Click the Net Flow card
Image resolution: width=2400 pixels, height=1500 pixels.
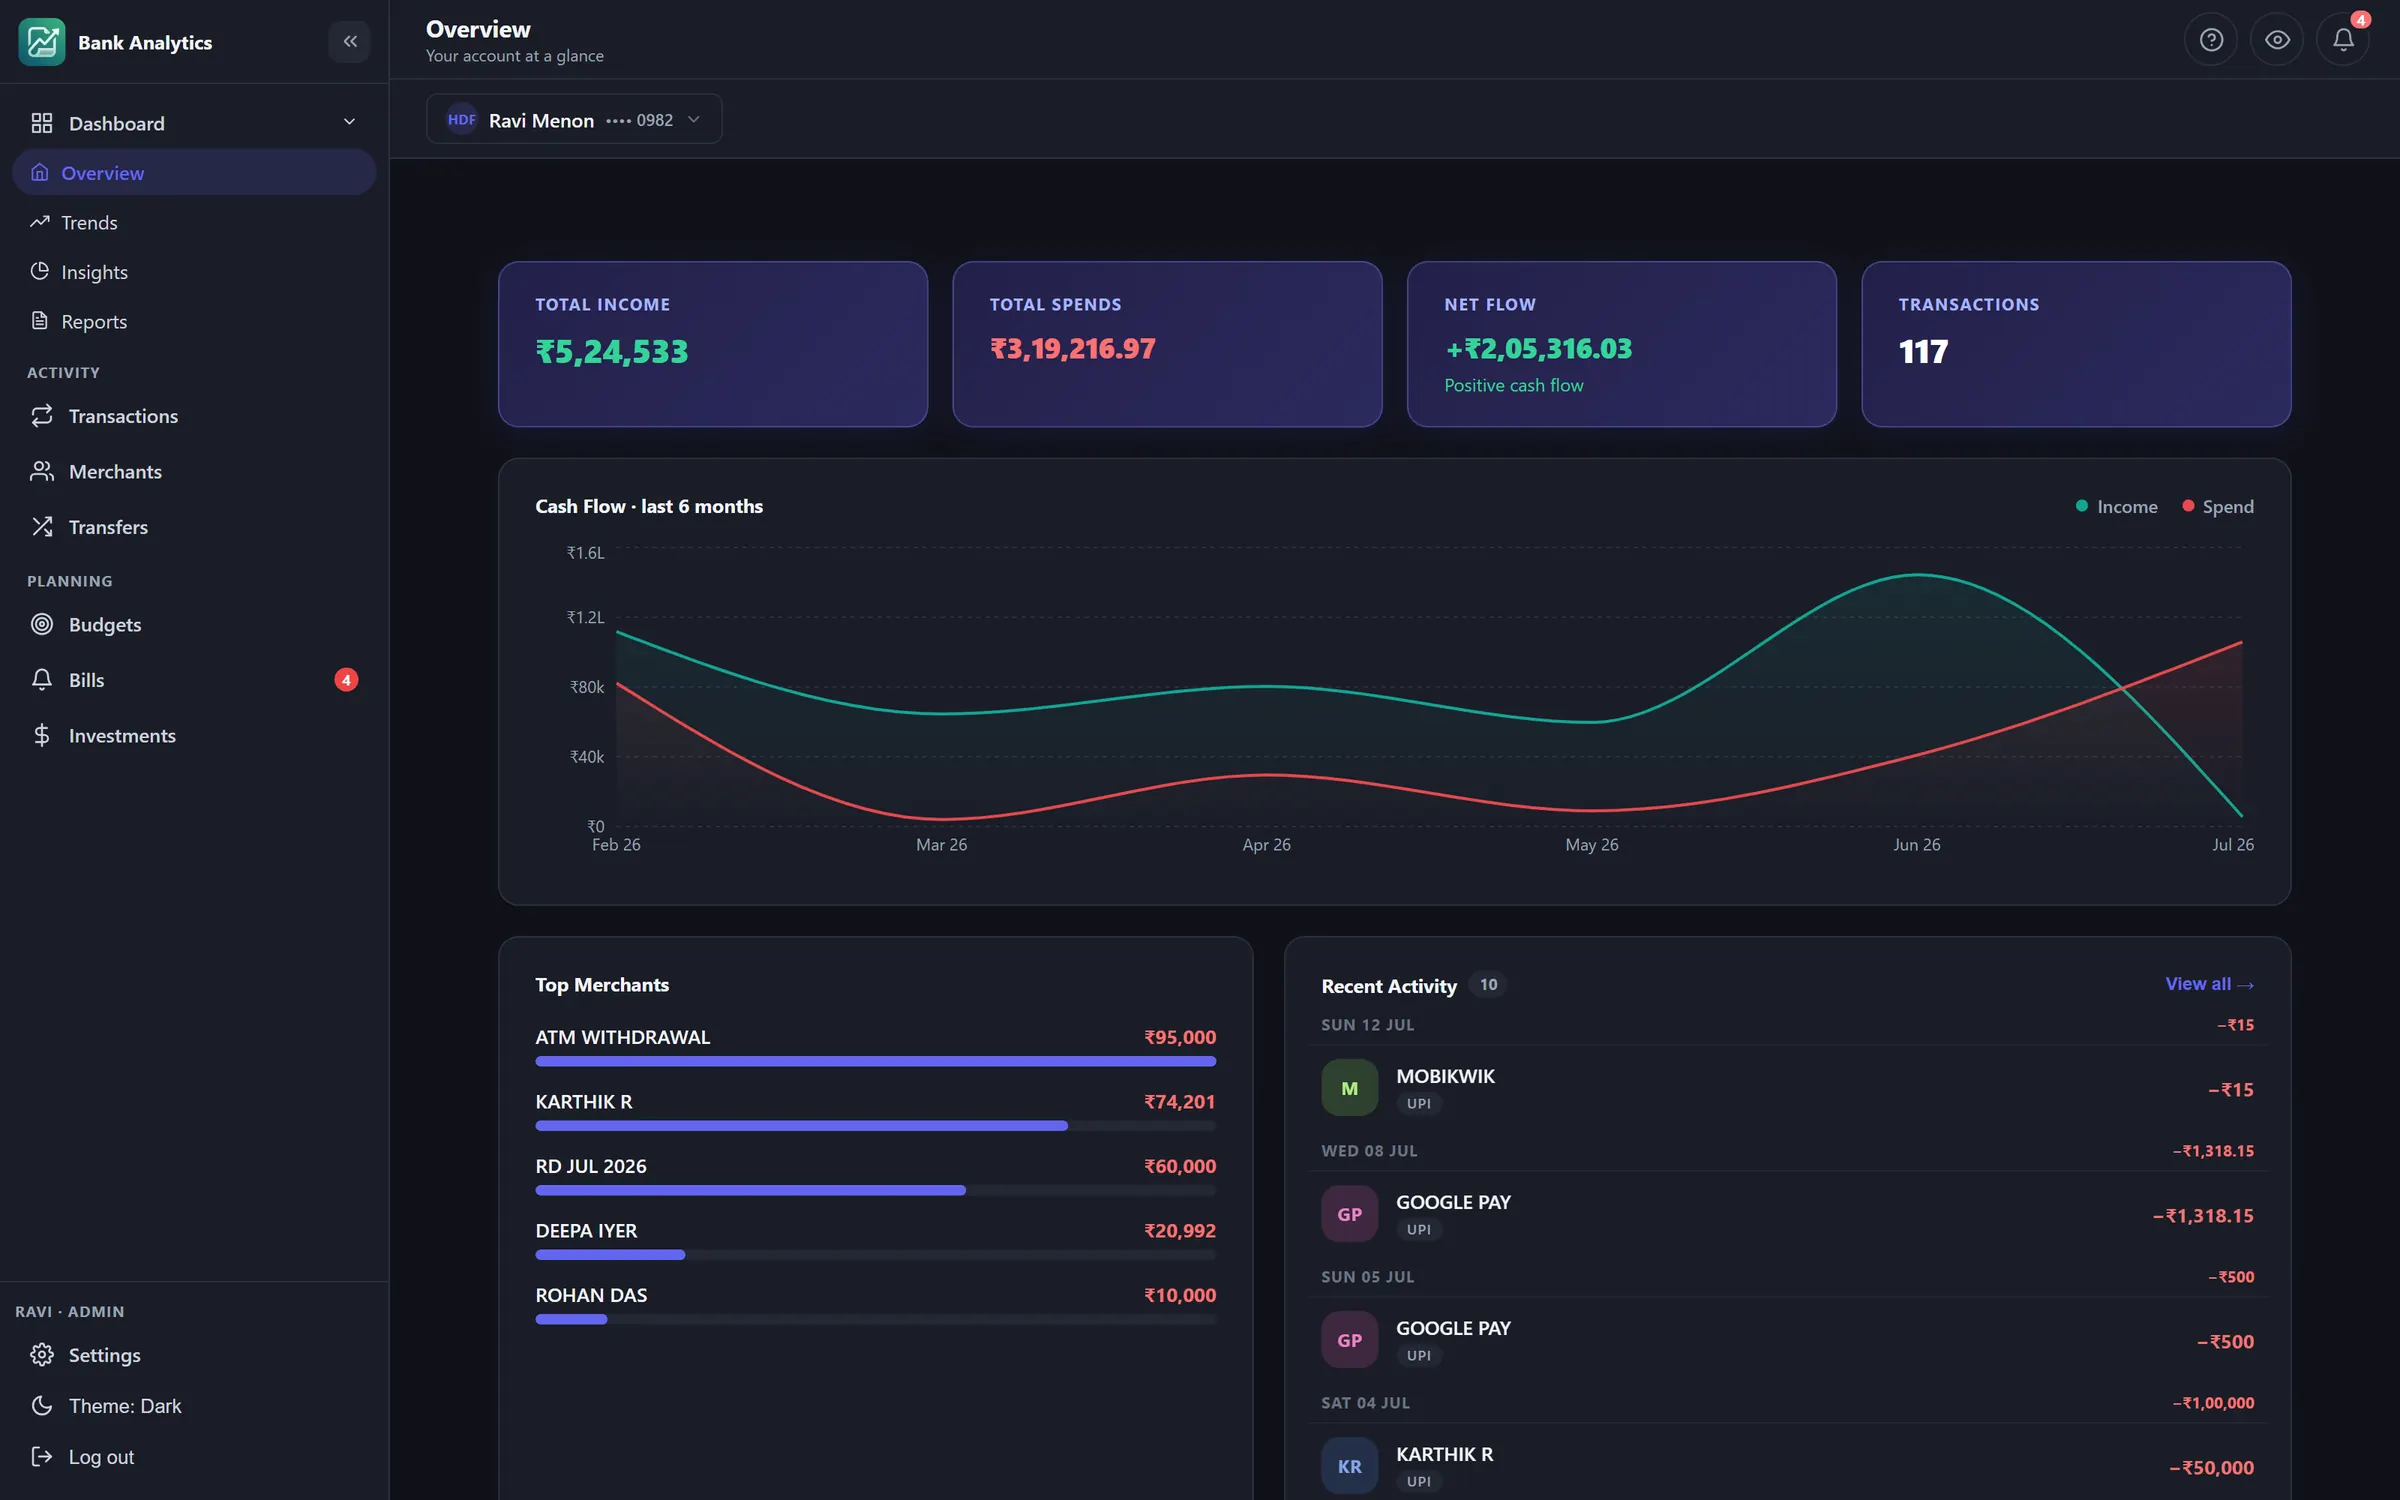coord(1621,344)
